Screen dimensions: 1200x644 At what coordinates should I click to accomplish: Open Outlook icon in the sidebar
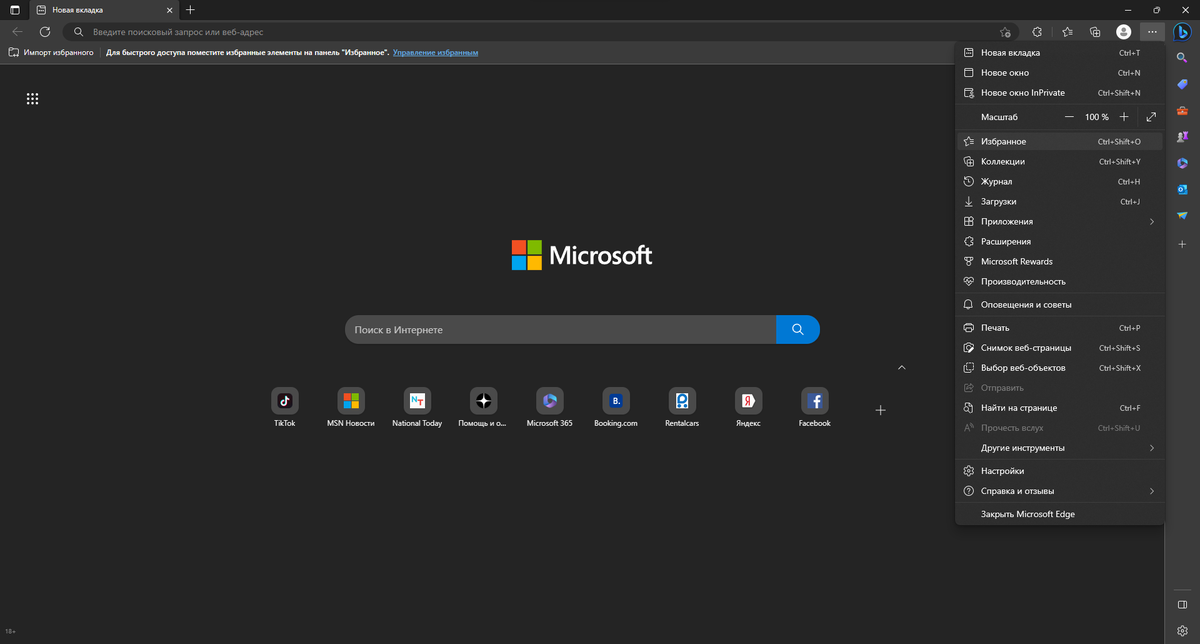1181,189
